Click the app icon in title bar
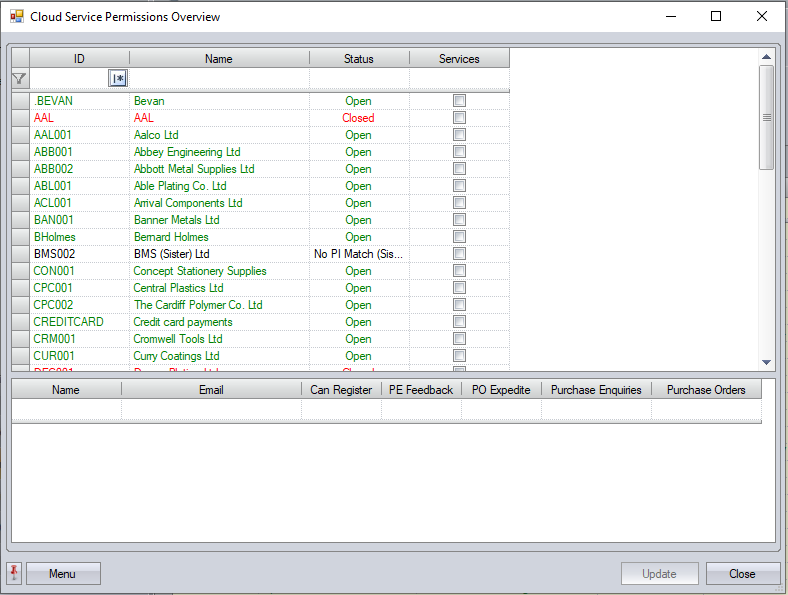Viewport: 788px width, 595px height. 16,16
